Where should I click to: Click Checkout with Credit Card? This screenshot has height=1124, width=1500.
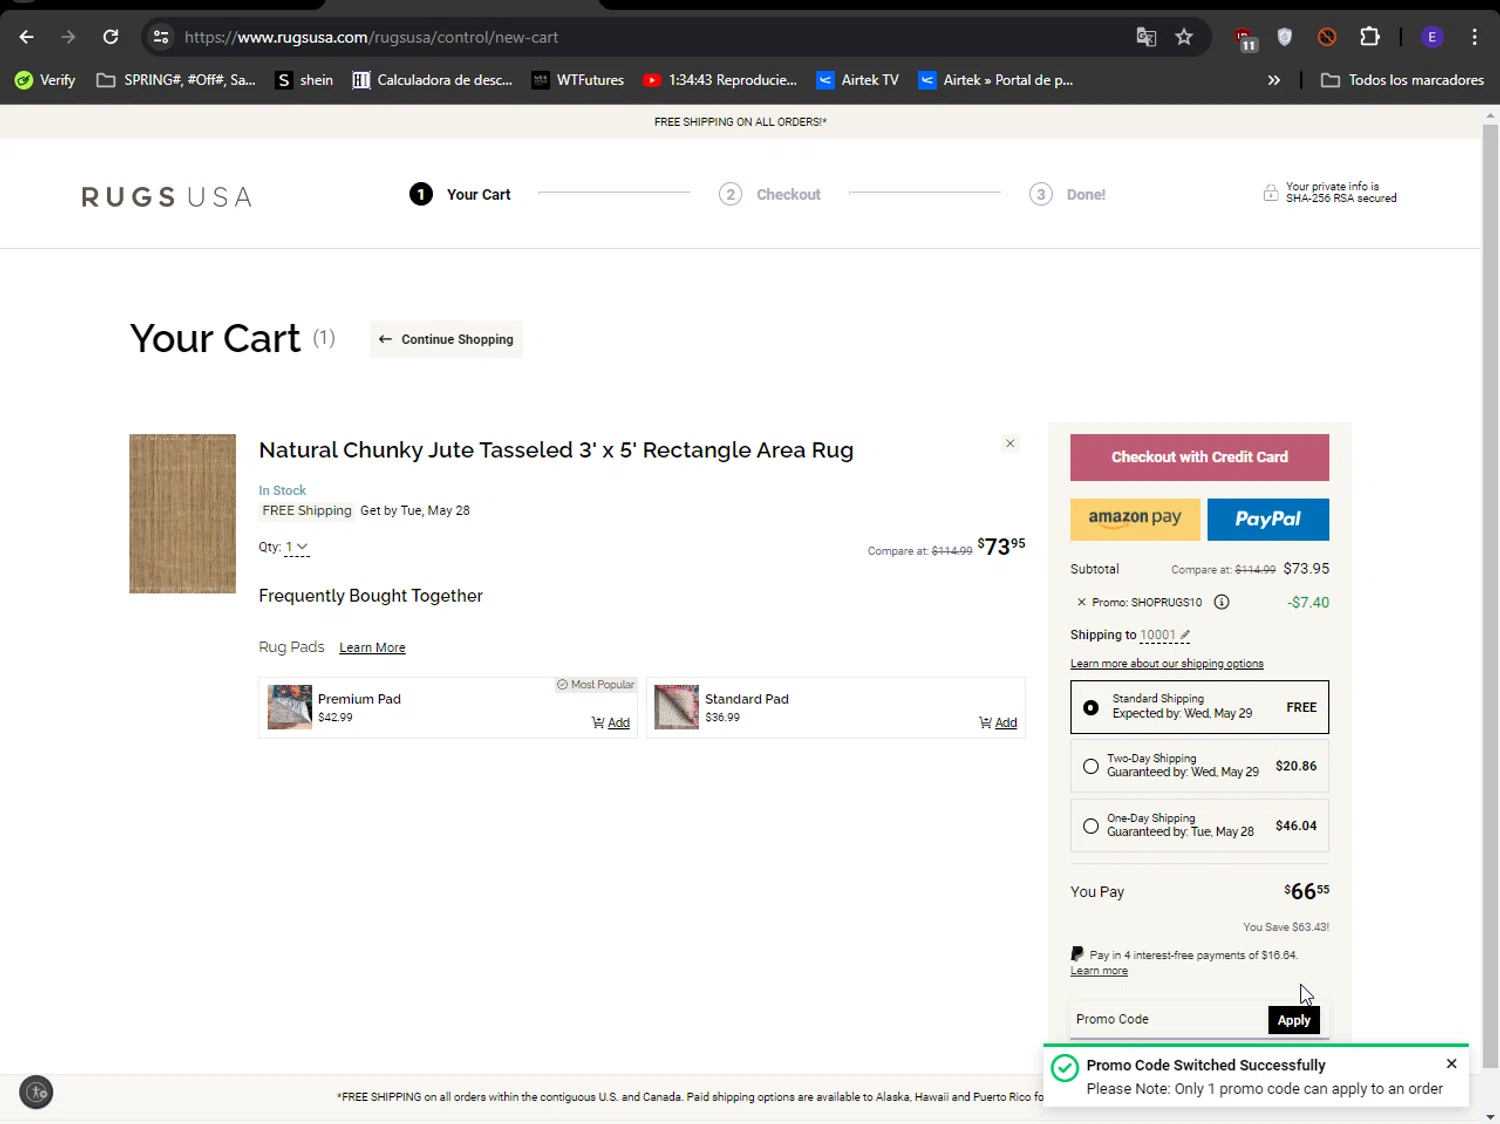pos(1199,457)
